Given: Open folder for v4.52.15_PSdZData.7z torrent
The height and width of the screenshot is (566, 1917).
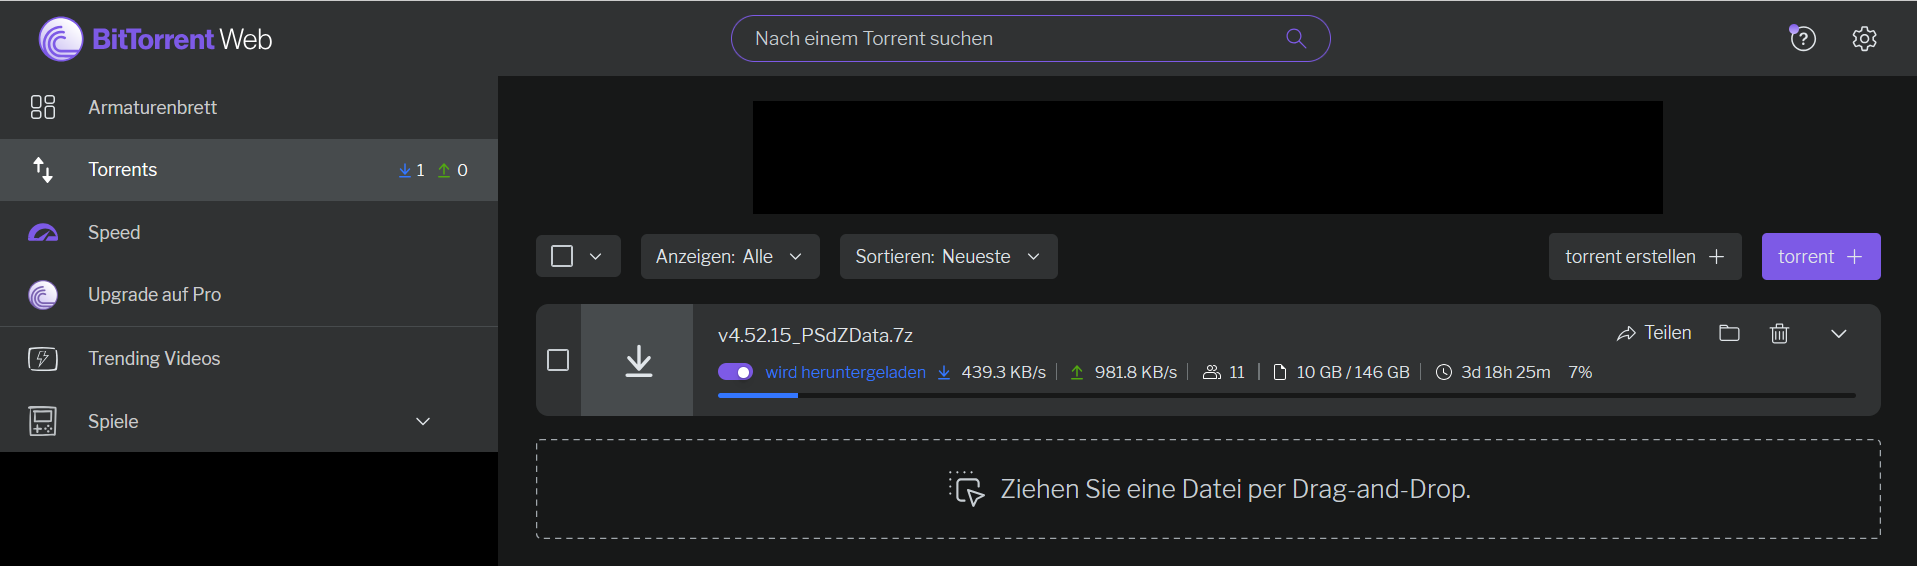Looking at the screenshot, I should 1729,333.
